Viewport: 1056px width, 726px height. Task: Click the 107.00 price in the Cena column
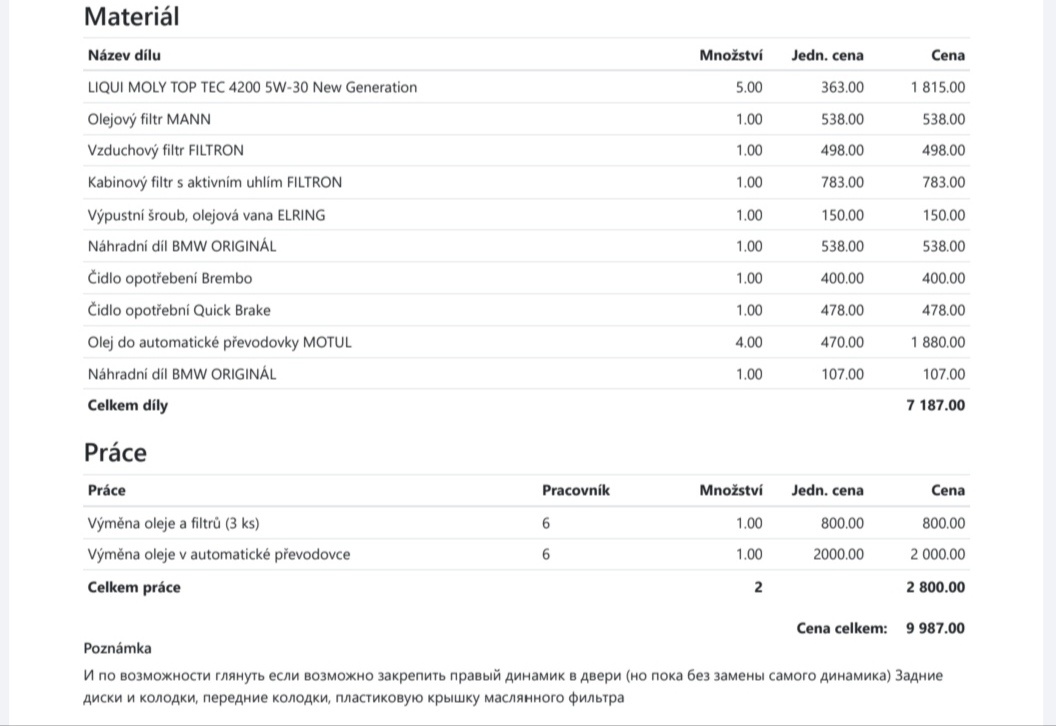tap(944, 374)
